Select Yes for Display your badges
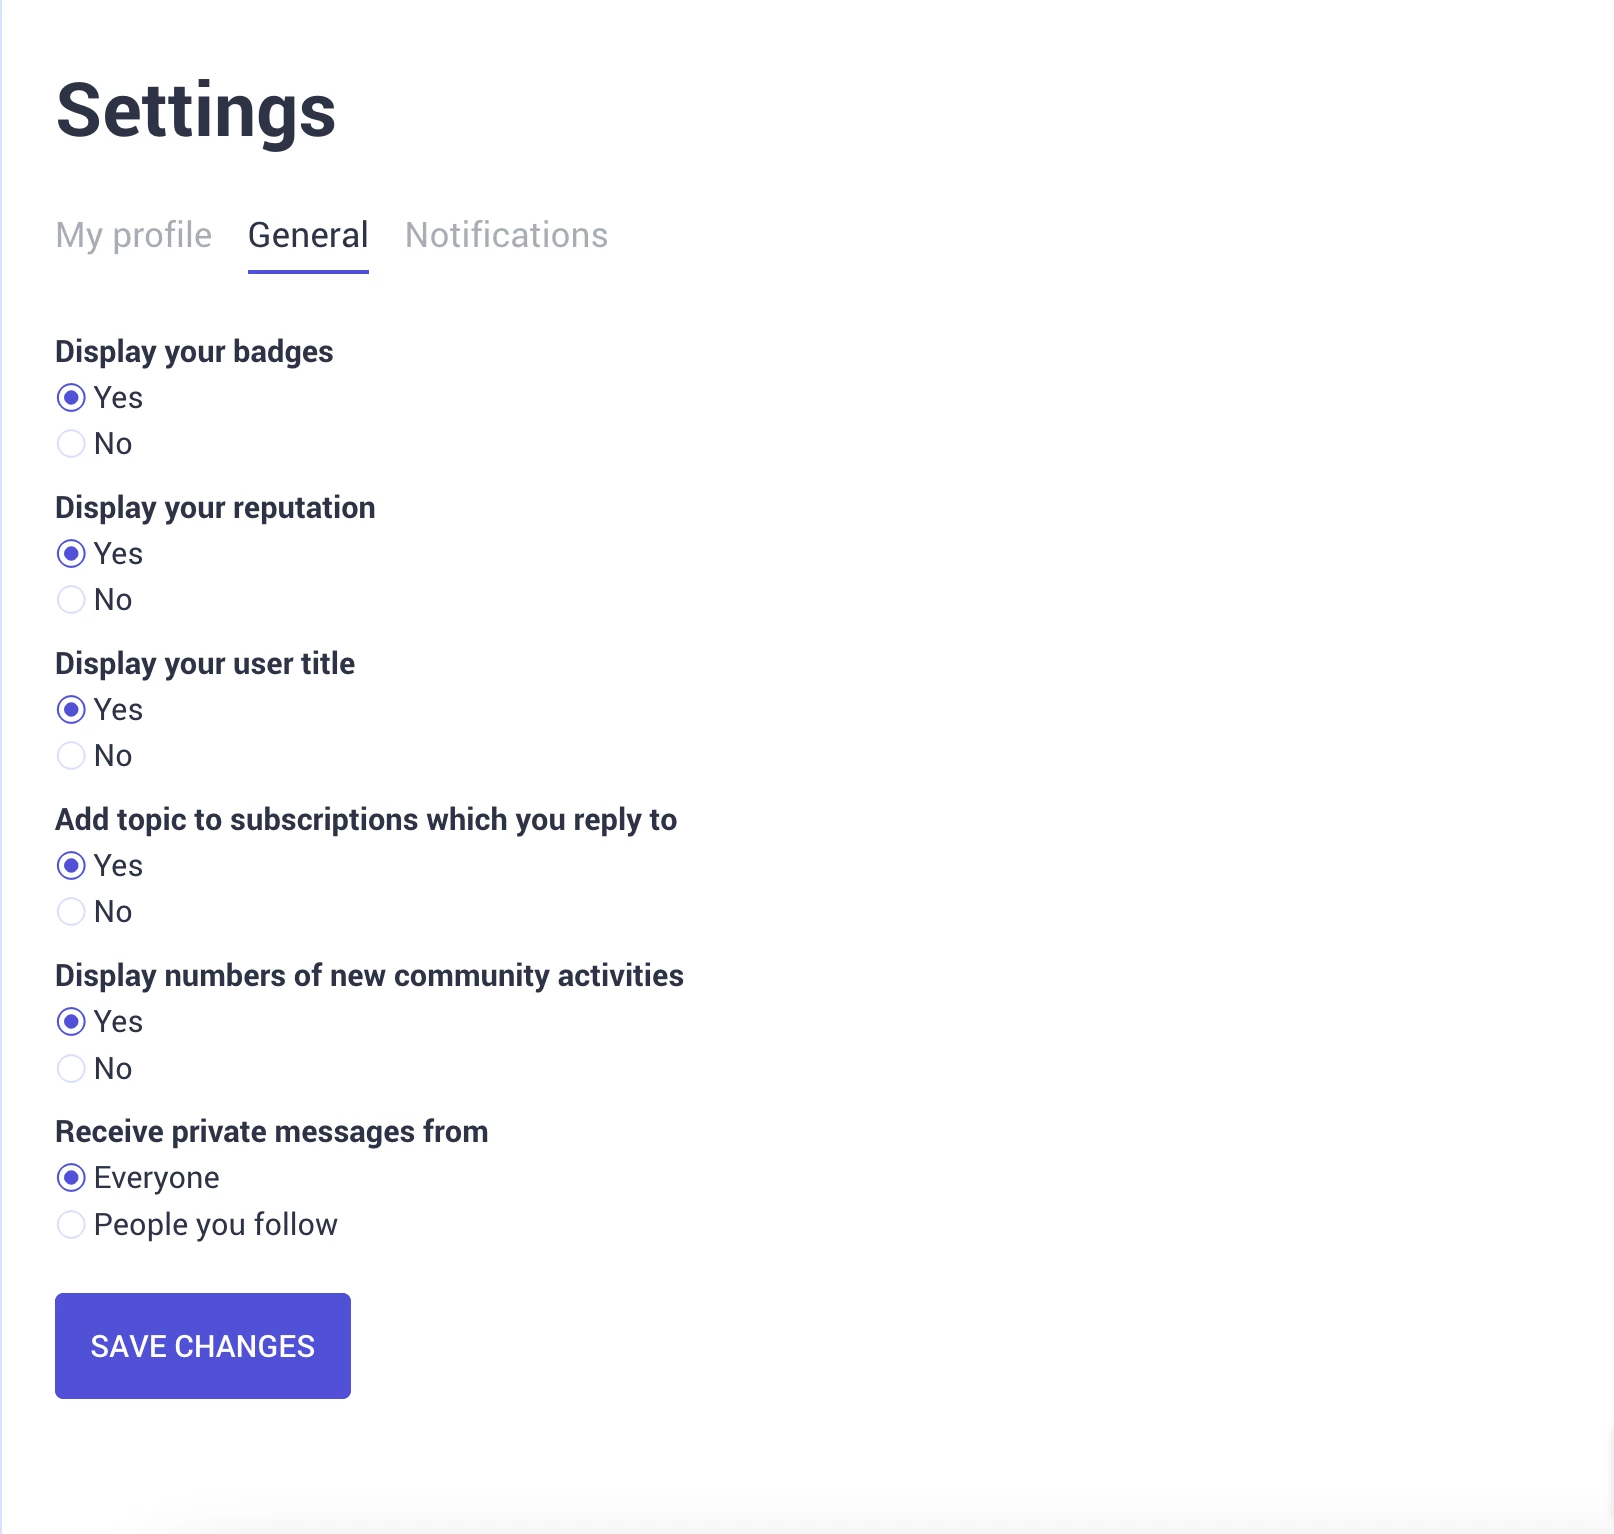Screen dimensions: 1614x1534 point(71,398)
